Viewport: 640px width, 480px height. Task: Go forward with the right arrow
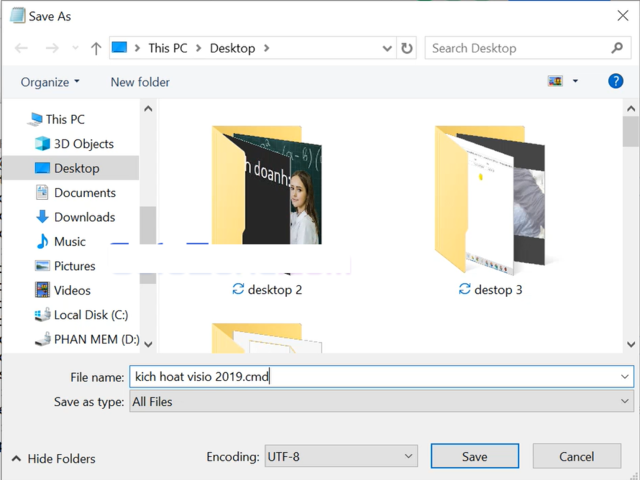click(52, 48)
